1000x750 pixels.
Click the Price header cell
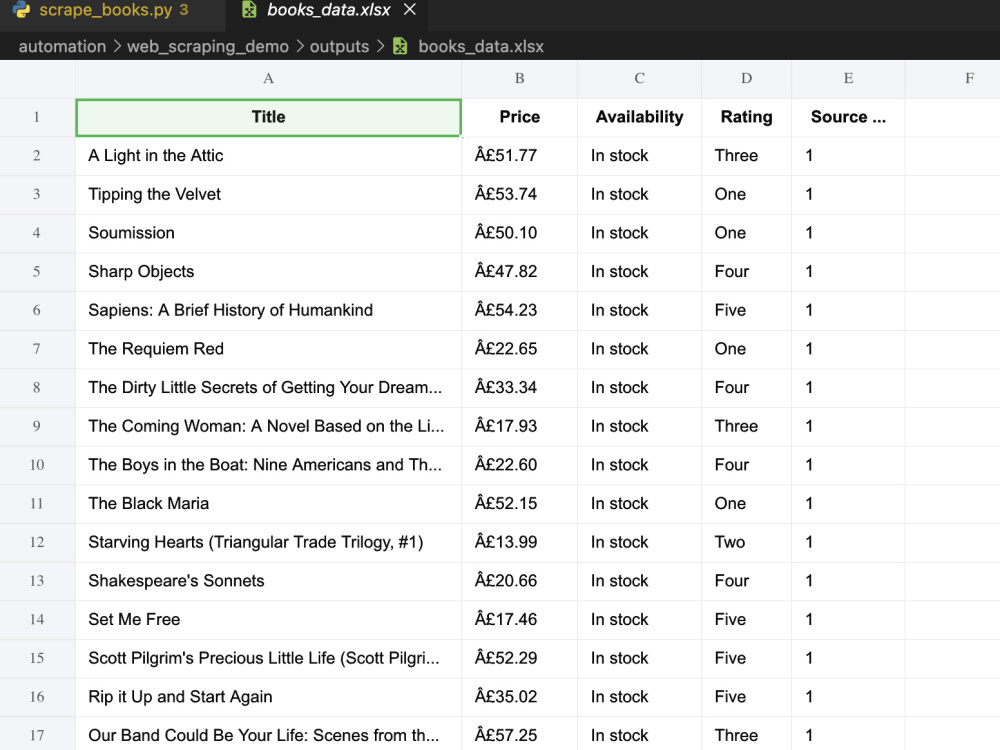point(520,117)
